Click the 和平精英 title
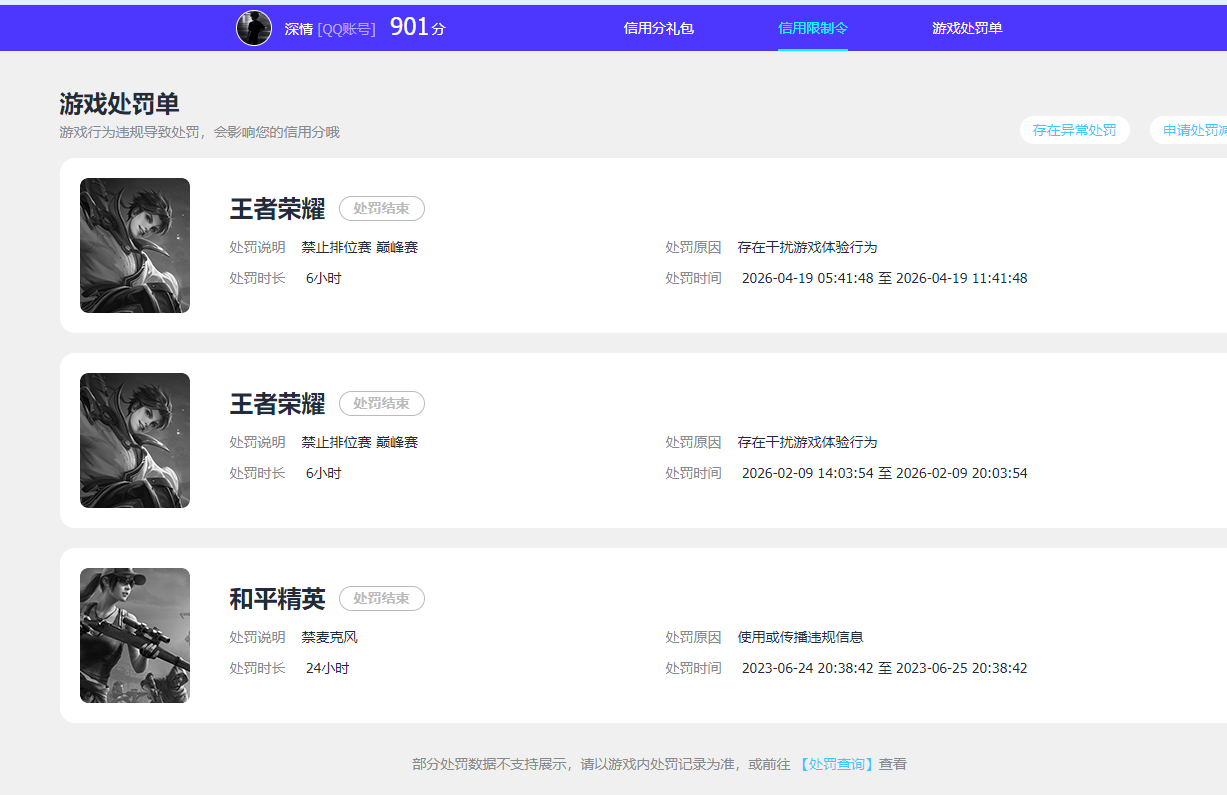 click(x=277, y=598)
